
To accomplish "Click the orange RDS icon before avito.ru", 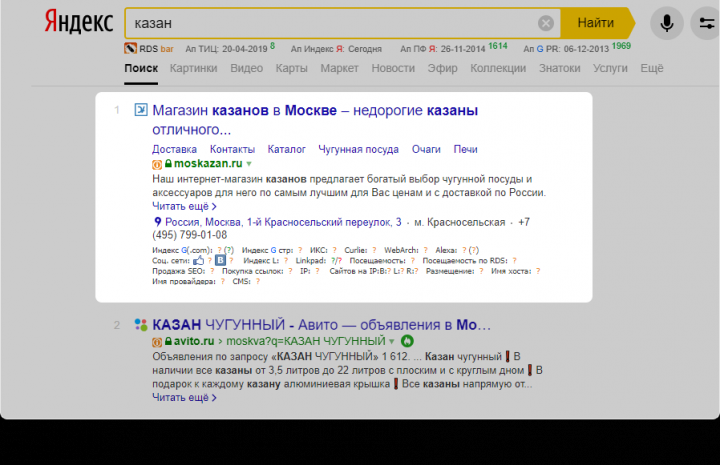I will [157, 342].
